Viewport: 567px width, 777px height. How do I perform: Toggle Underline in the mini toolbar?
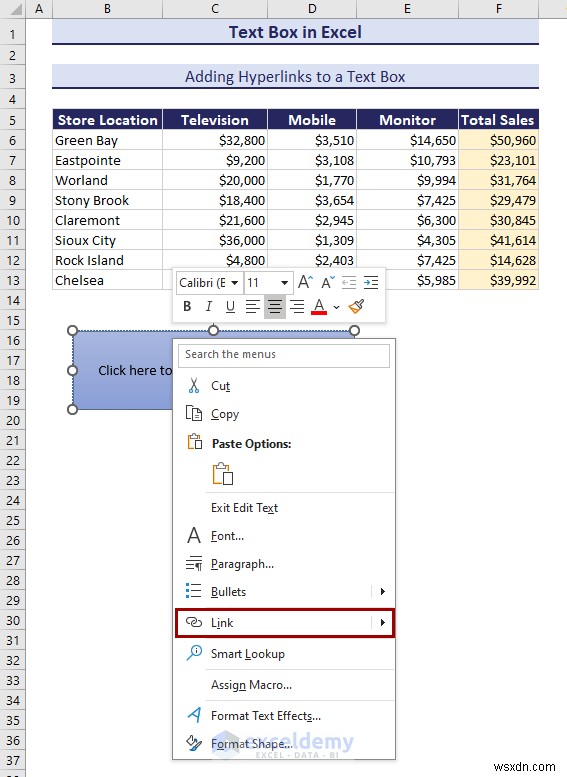tap(230, 306)
